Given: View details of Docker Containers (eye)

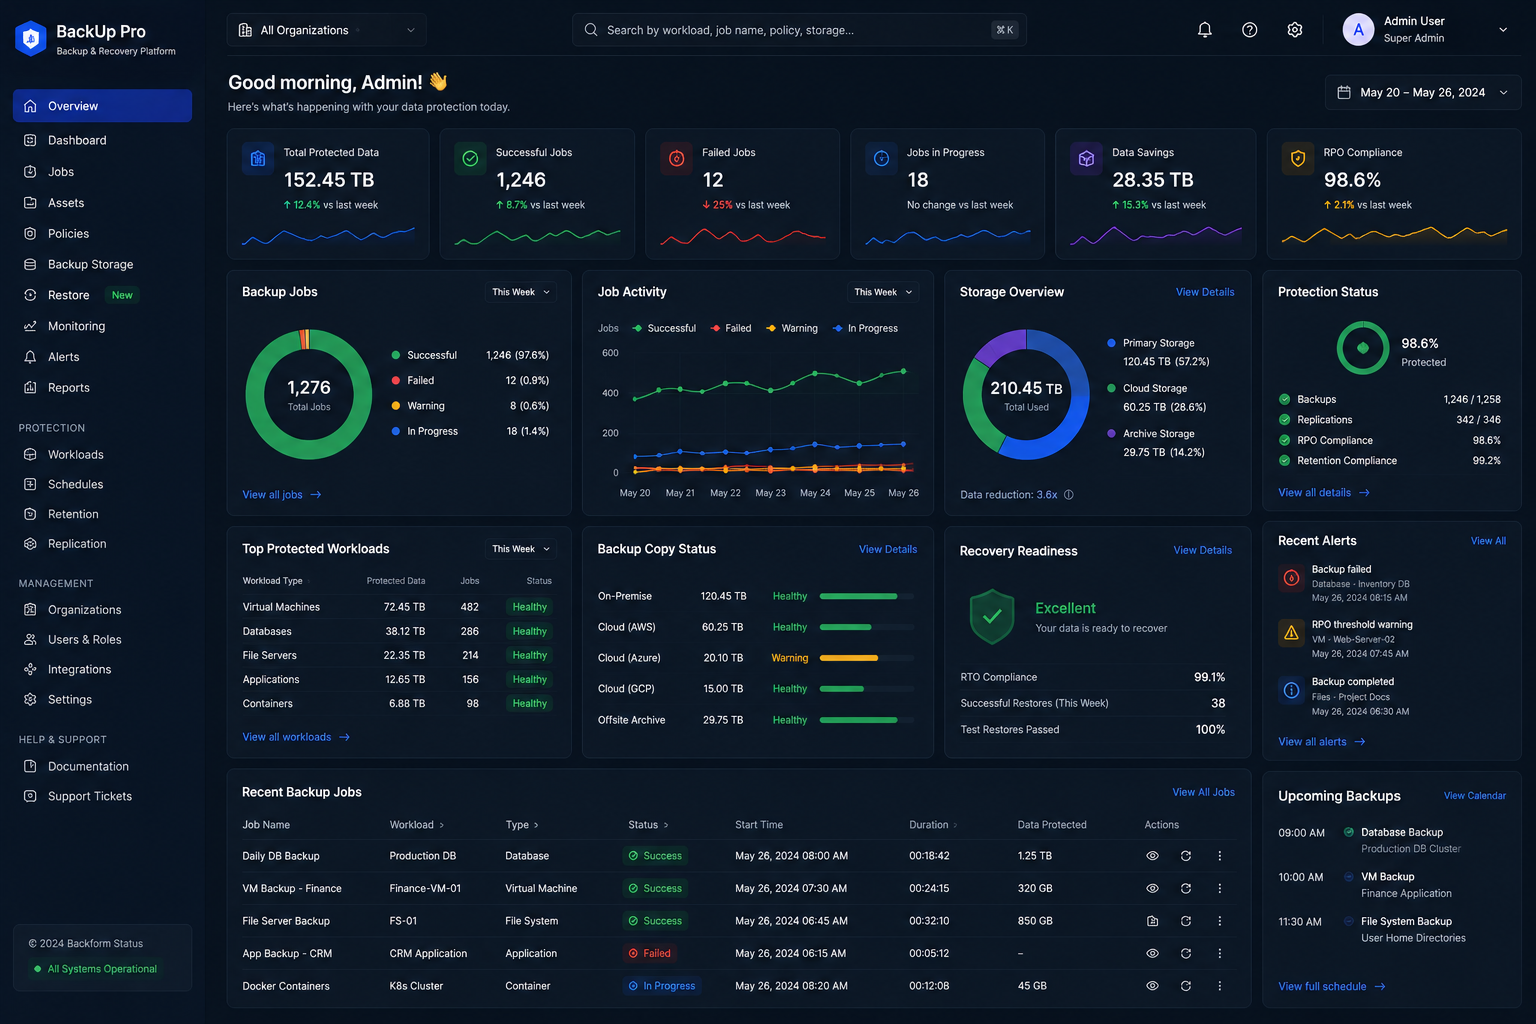Looking at the screenshot, I should pos(1152,986).
